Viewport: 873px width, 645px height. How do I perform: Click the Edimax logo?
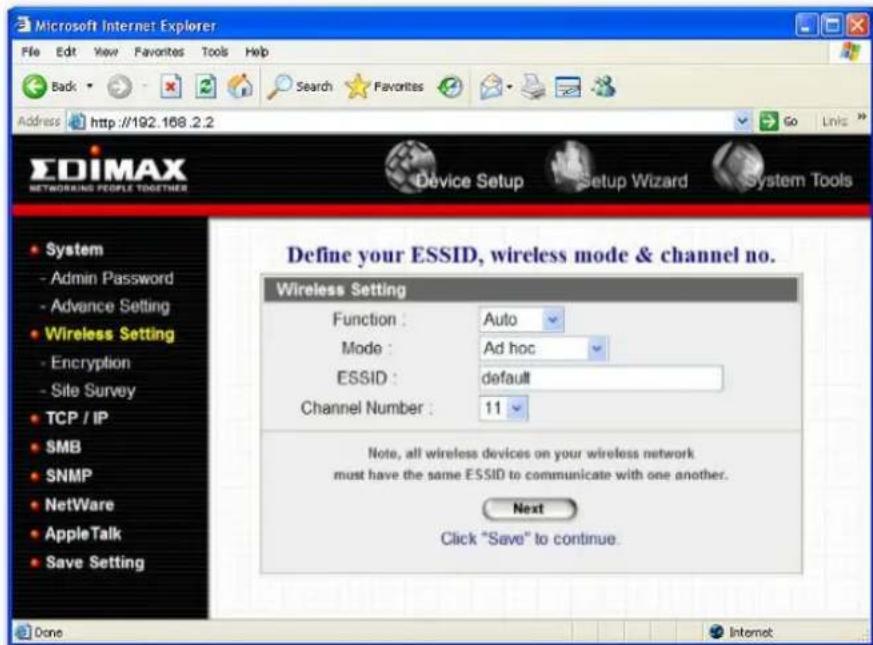coord(109,169)
